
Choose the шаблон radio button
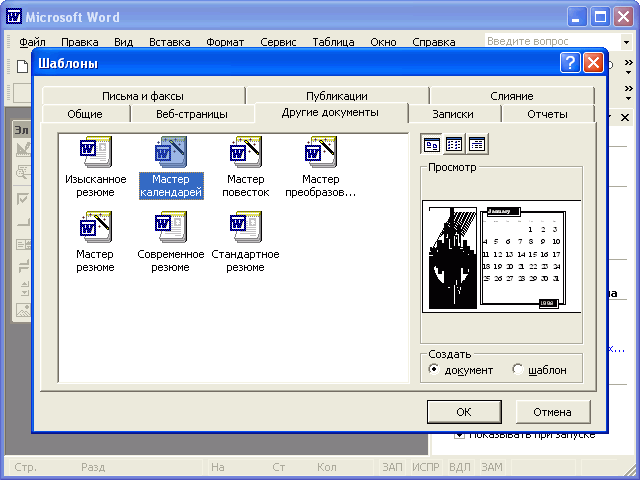518,369
